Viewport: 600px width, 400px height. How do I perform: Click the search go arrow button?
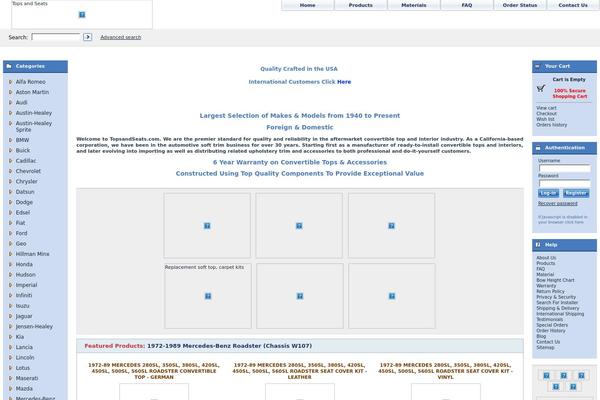88,37
